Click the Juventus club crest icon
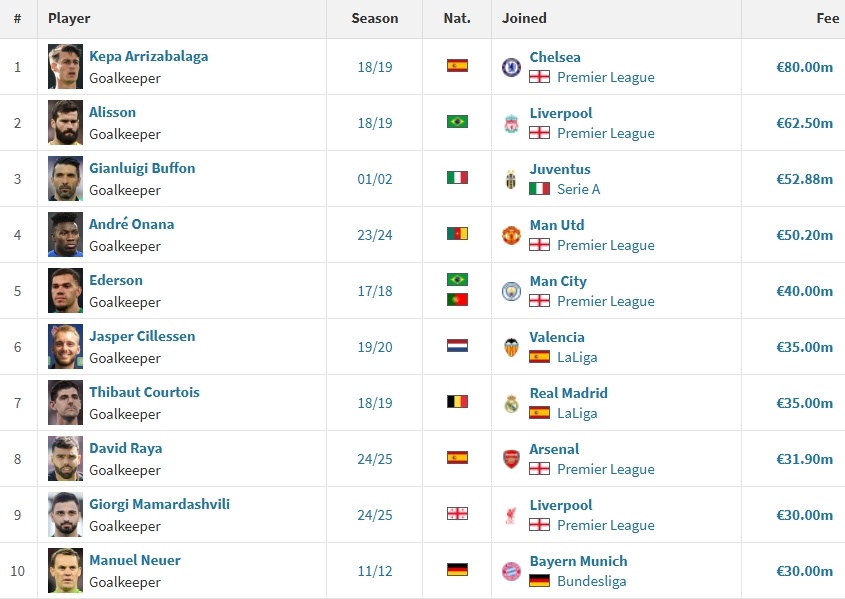 [511, 179]
